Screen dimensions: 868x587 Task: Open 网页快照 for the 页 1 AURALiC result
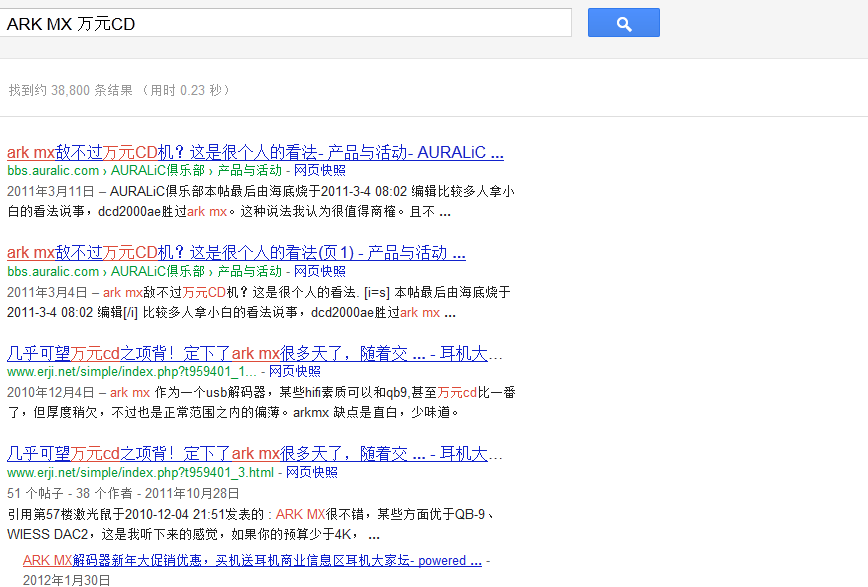pyautogui.click(x=320, y=271)
